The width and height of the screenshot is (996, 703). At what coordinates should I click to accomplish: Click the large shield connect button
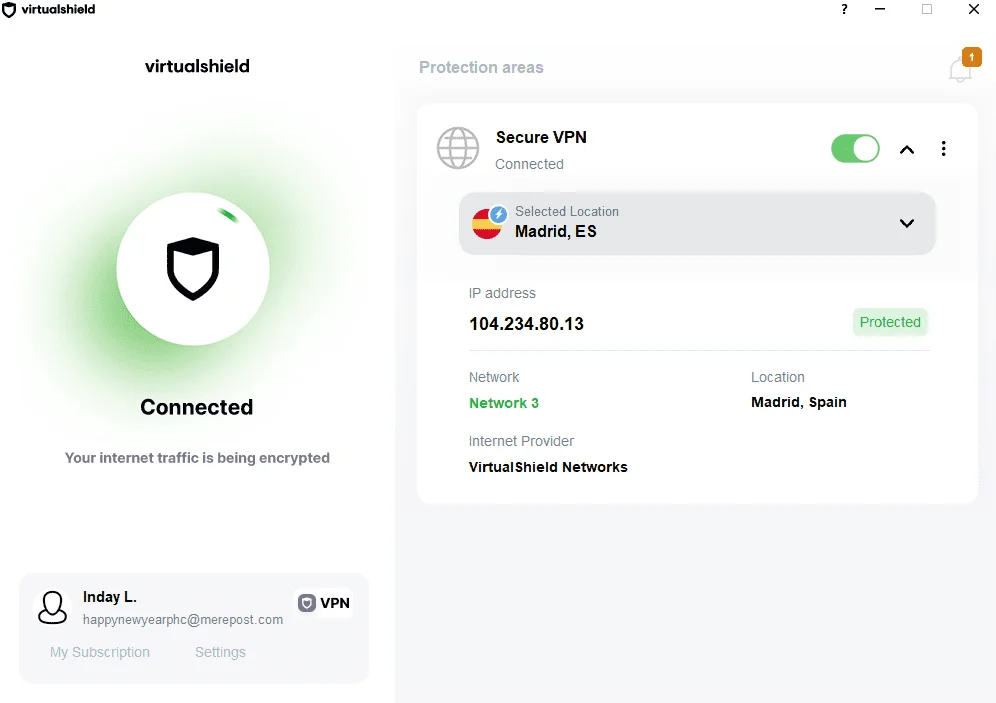tap(193, 269)
